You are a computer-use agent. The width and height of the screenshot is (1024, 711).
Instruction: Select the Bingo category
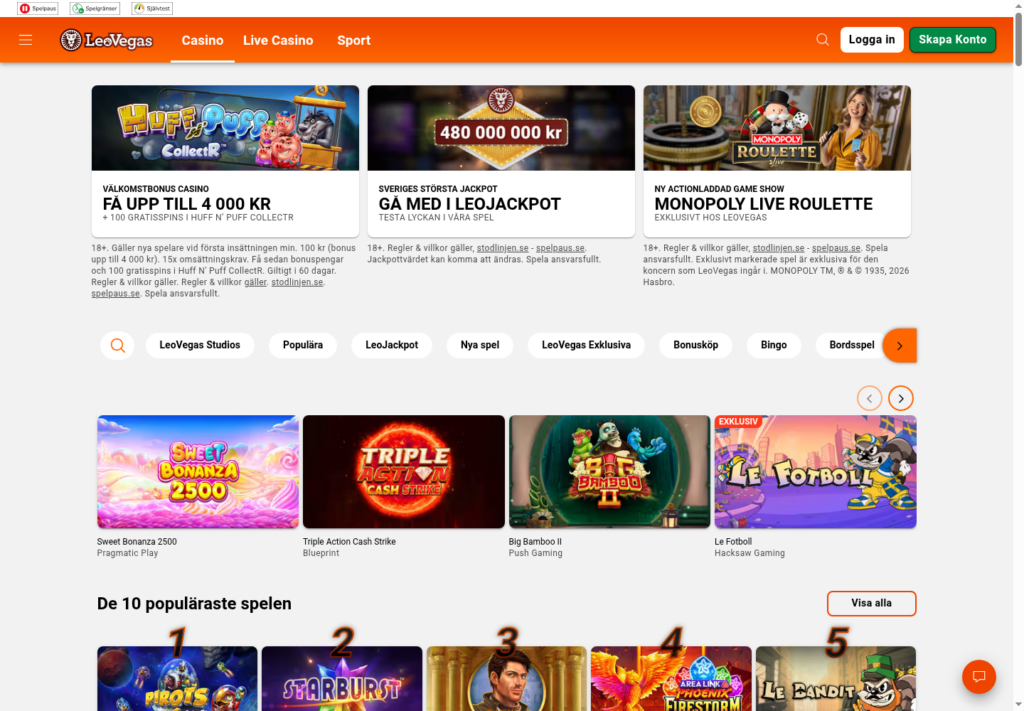tap(774, 345)
